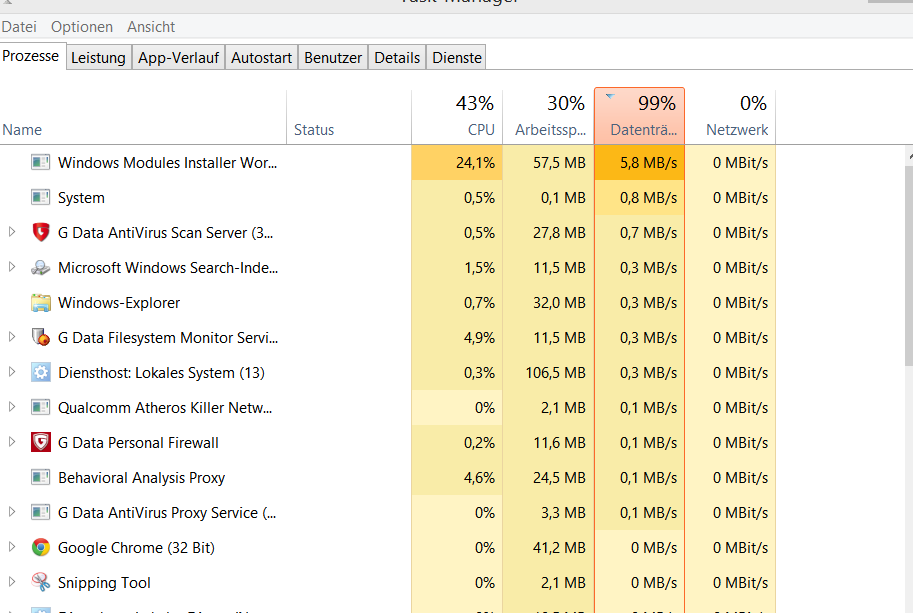Expand the Snipping Tool process group
This screenshot has height=613, width=913.
point(12,582)
